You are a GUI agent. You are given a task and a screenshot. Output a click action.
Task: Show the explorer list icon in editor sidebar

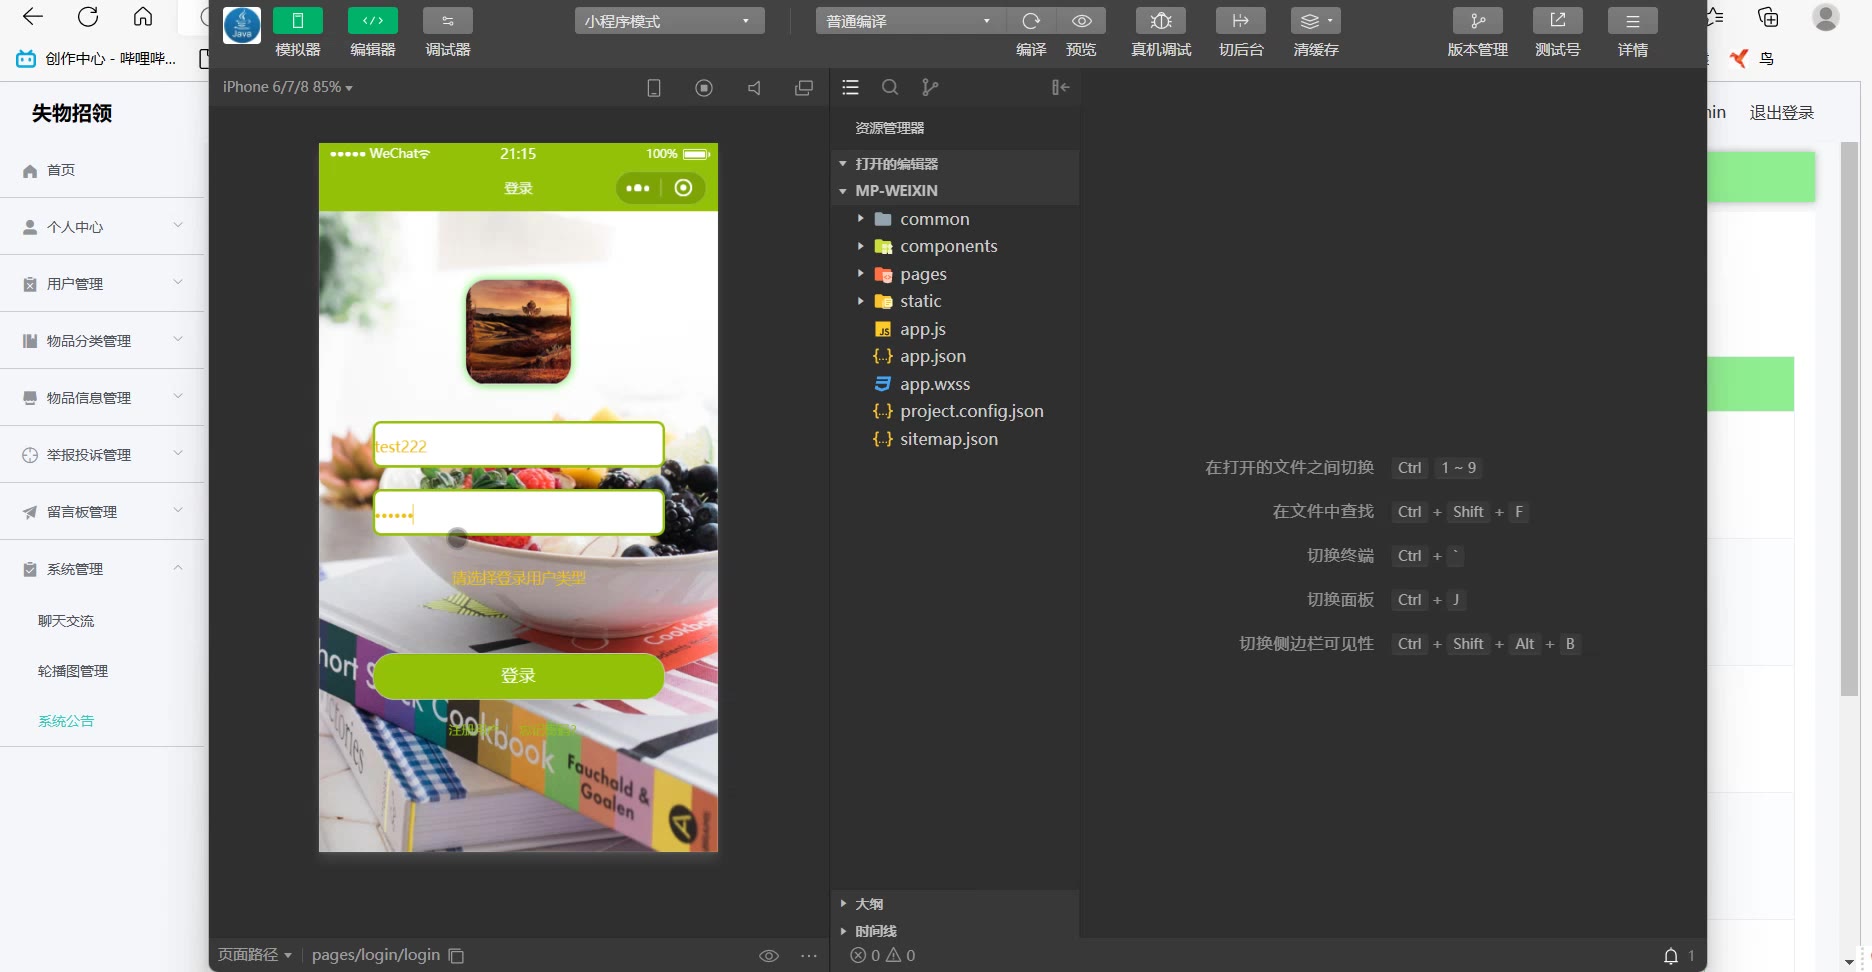[851, 88]
